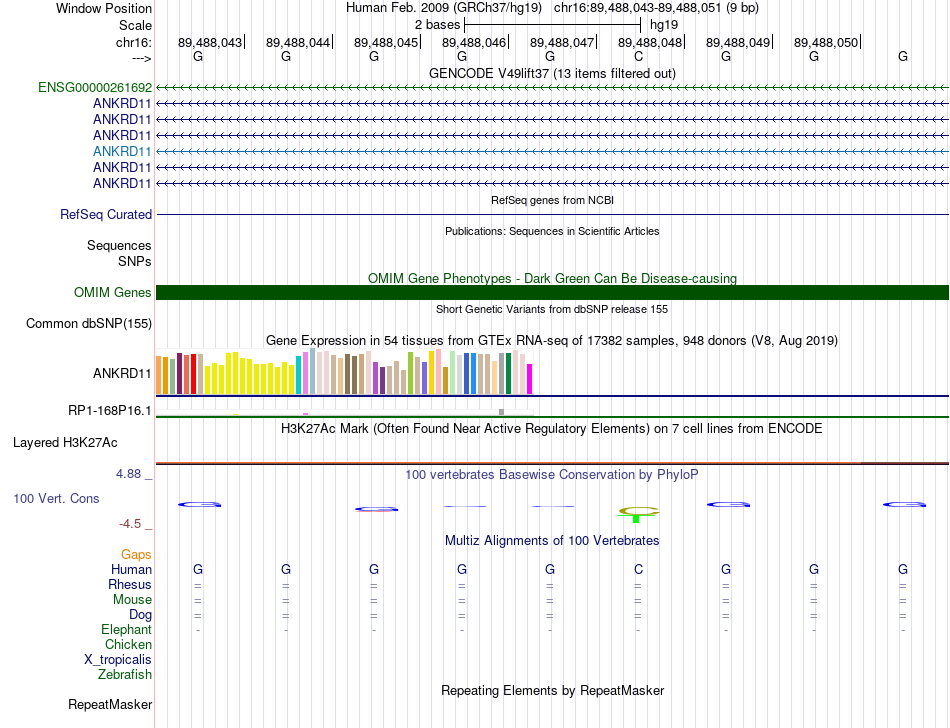Click the magenta bar at the chart's end

click(530, 379)
